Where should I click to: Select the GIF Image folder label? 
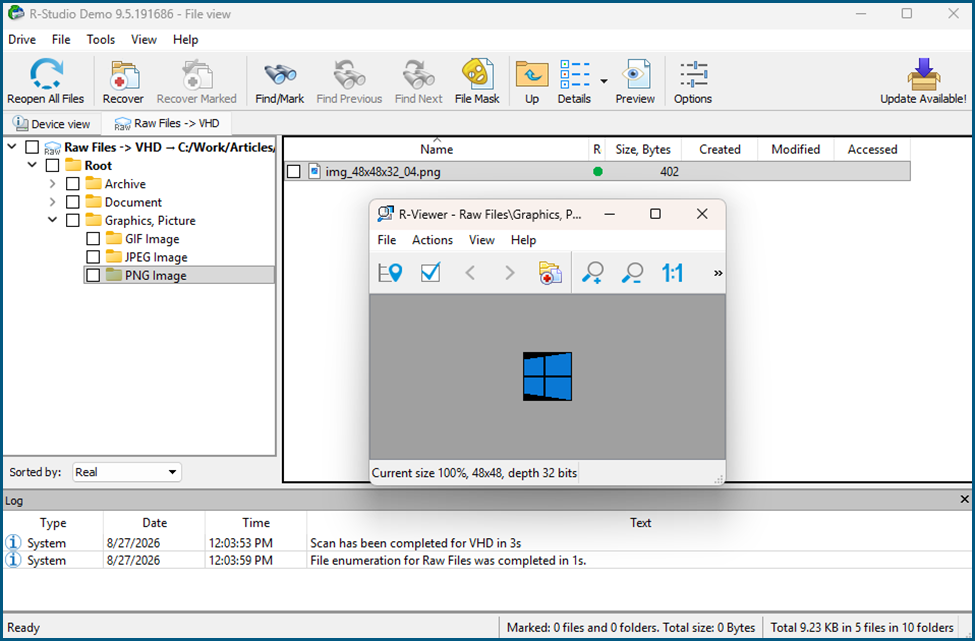point(152,239)
